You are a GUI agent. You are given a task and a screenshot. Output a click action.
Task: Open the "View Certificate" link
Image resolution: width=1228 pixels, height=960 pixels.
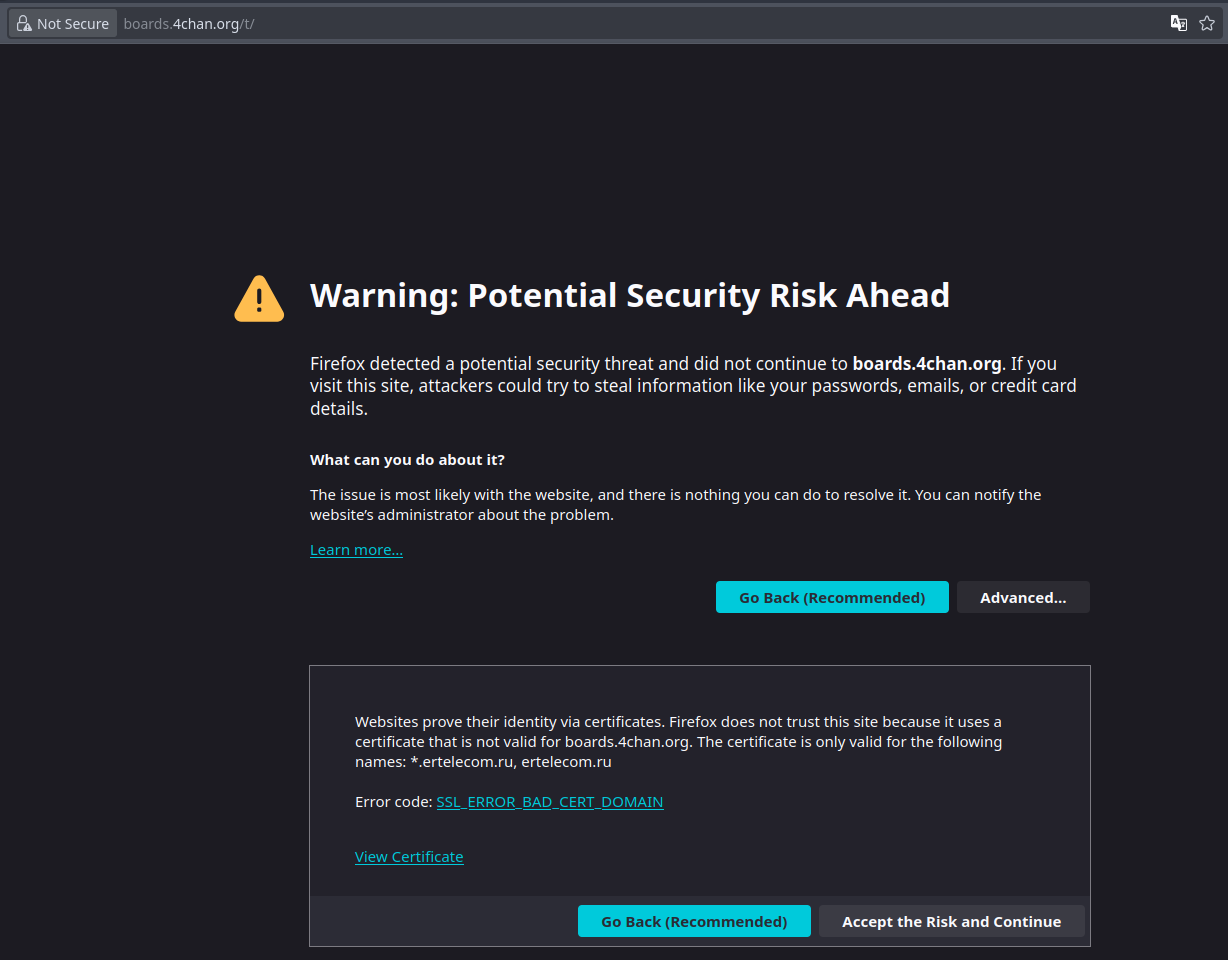click(409, 857)
